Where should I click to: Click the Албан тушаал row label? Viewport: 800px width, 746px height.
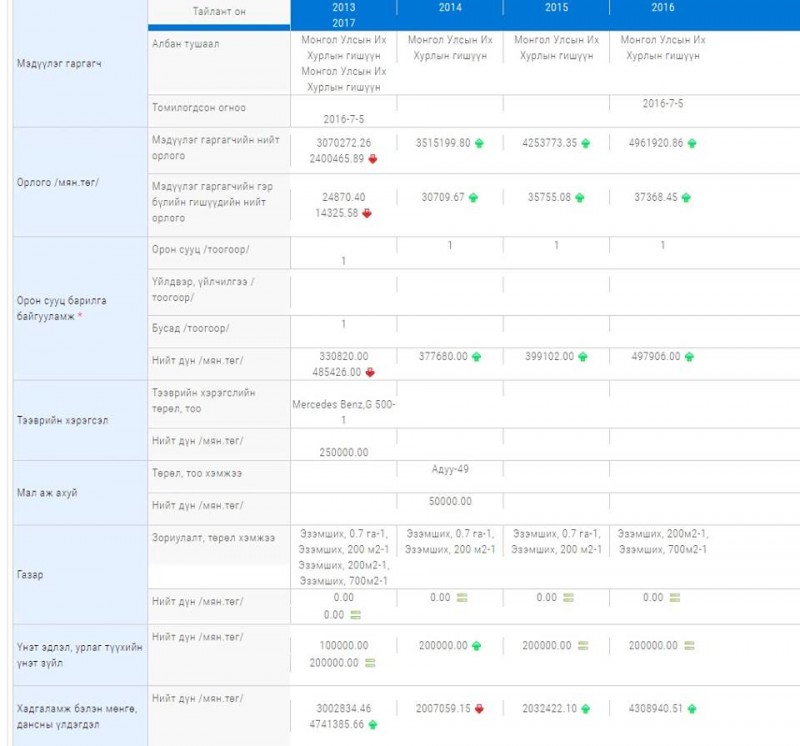[185, 44]
